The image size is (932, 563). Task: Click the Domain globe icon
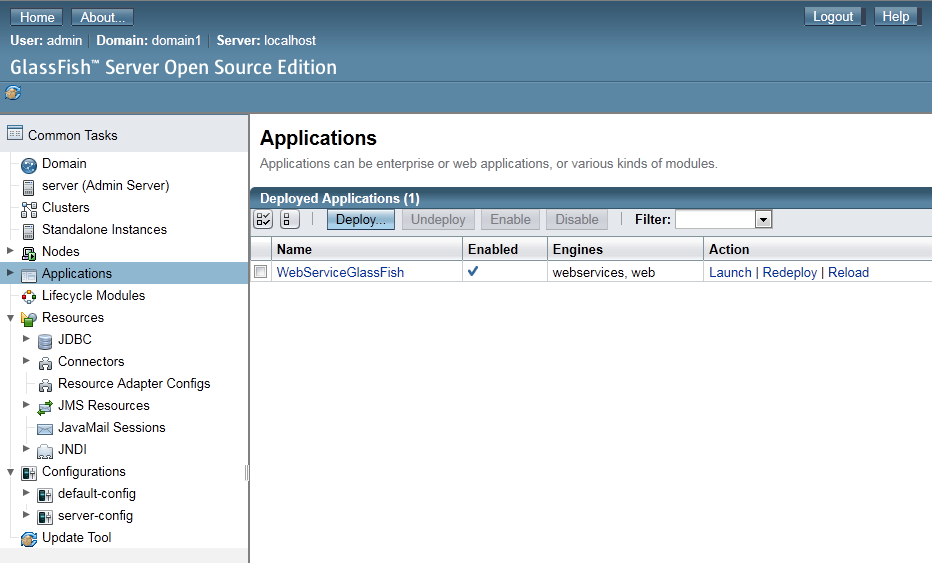pos(29,165)
